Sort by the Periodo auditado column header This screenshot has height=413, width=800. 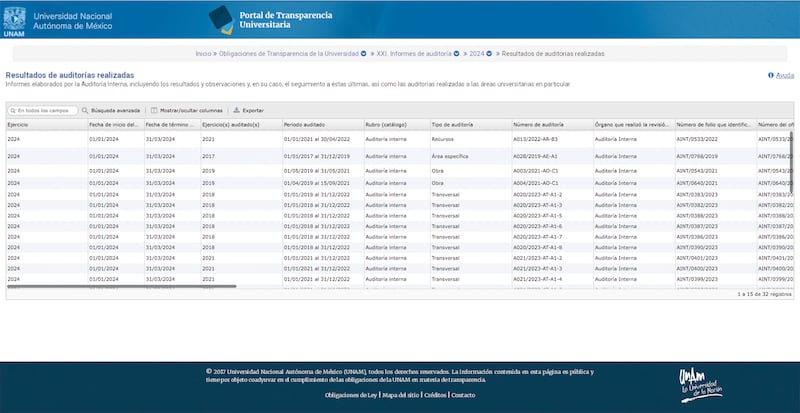click(304, 124)
